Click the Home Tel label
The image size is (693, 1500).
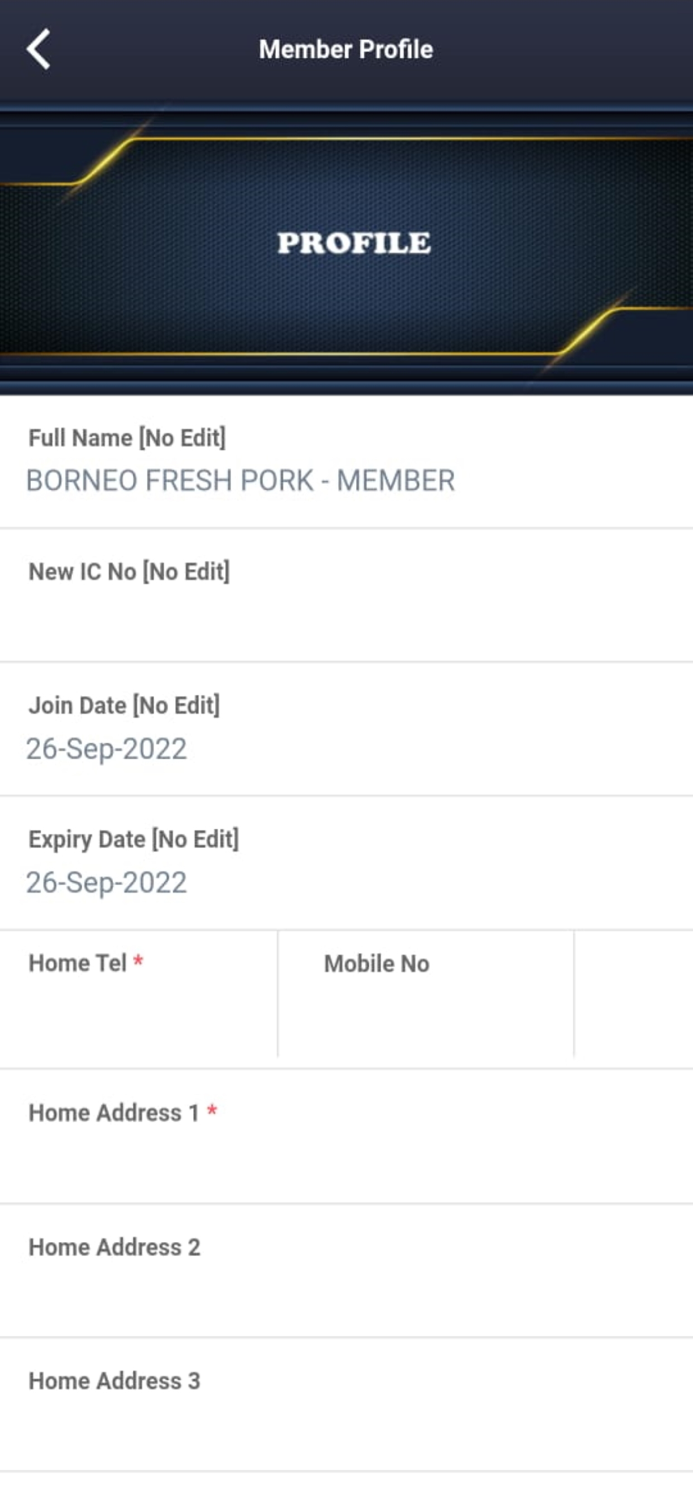point(77,963)
